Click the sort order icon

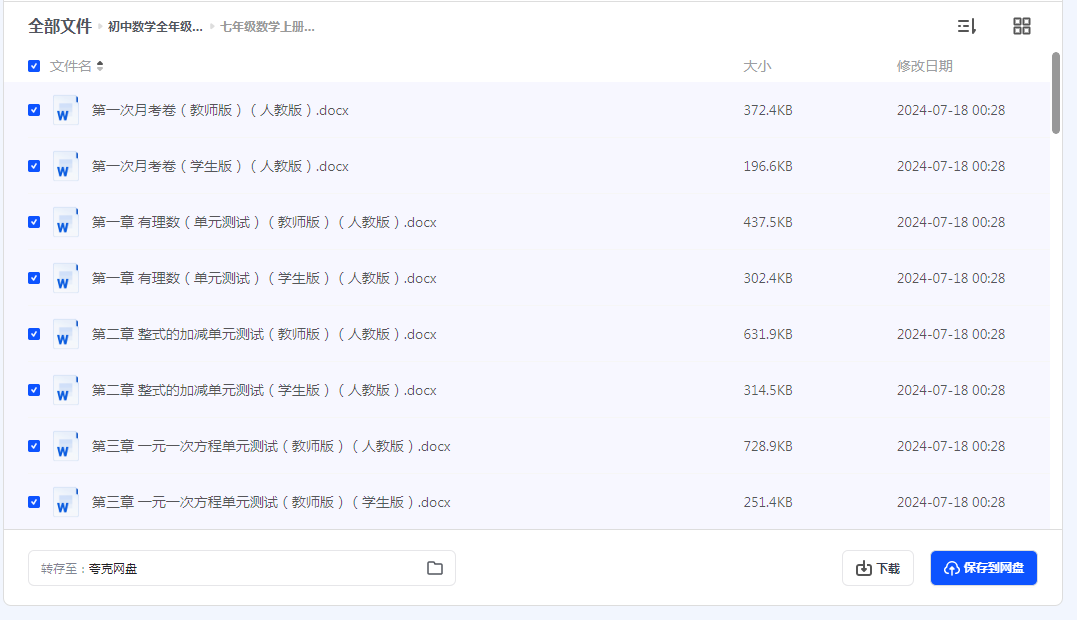click(966, 26)
